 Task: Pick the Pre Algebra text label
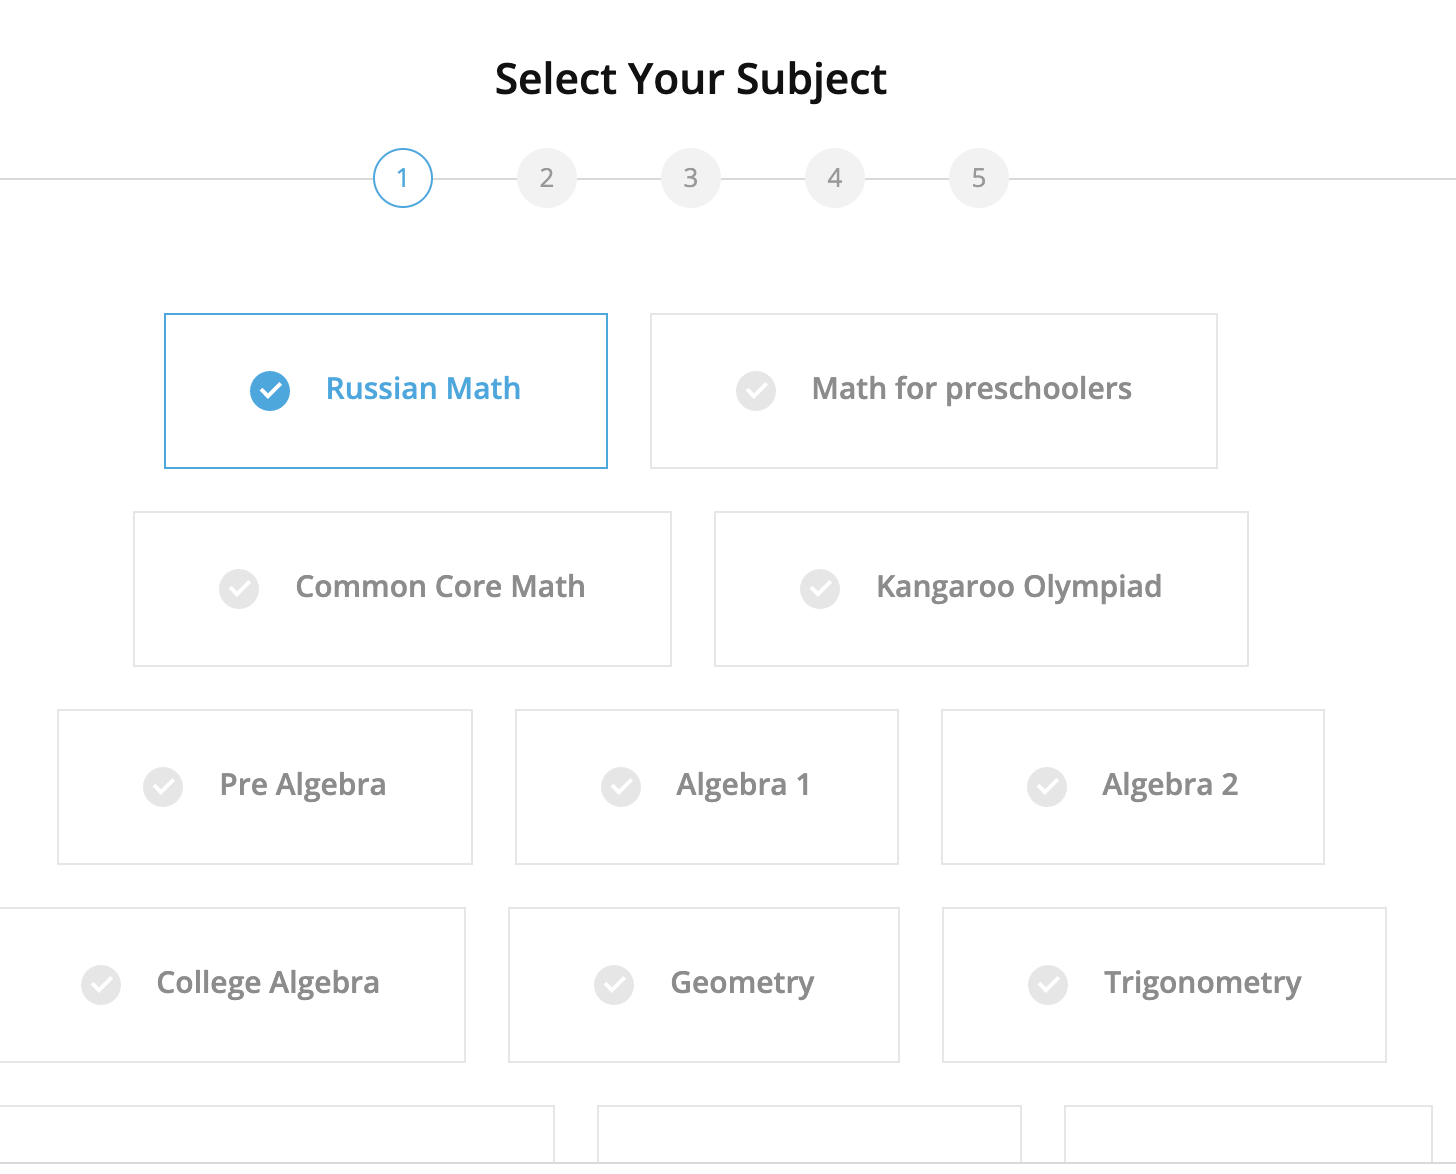tap(302, 785)
